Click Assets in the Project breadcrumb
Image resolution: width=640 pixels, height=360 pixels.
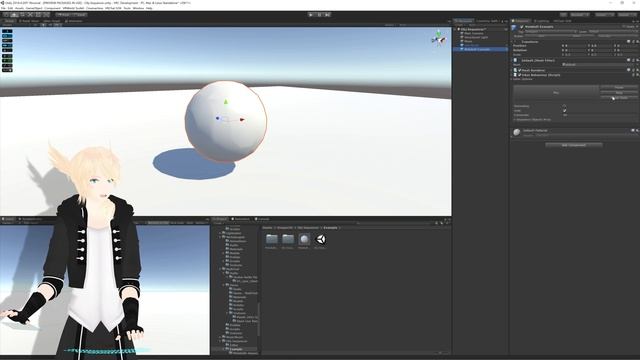point(267,228)
